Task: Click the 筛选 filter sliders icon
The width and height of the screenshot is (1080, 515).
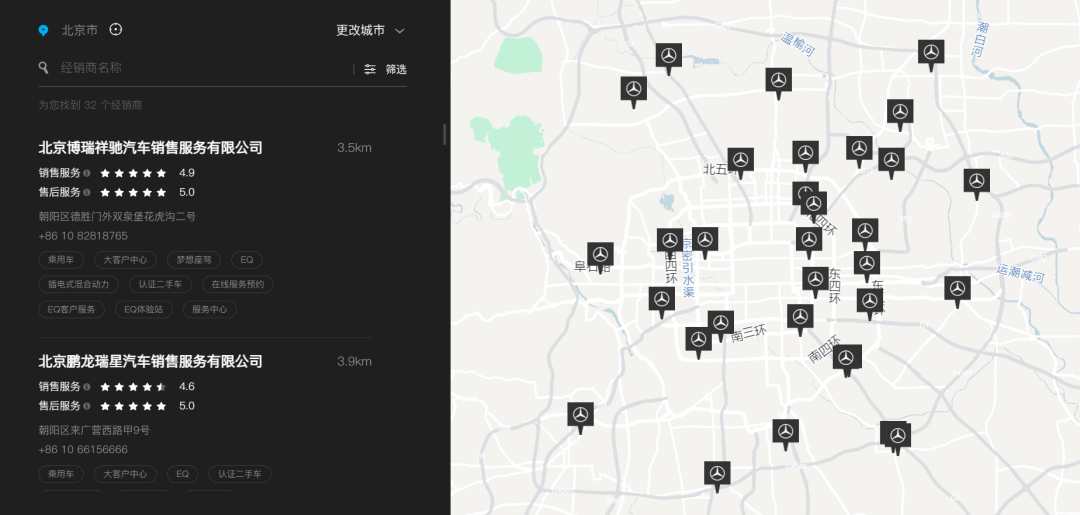Action: point(370,69)
